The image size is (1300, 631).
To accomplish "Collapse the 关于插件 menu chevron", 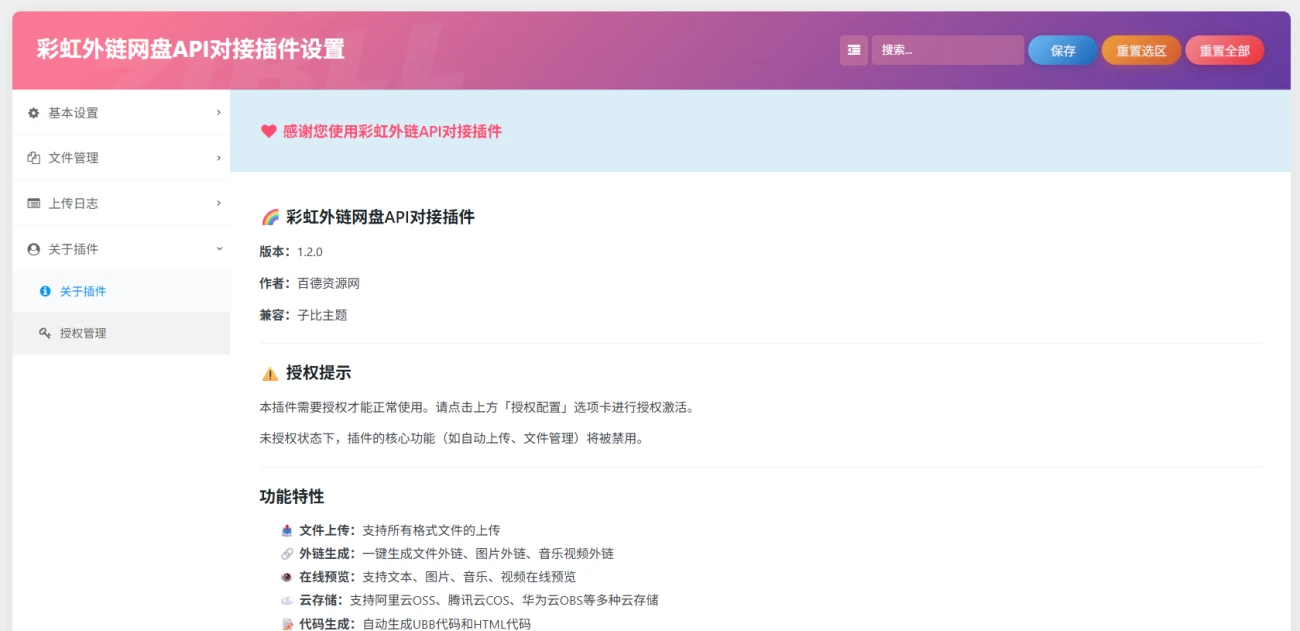I will pyautogui.click(x=218, y=249).
